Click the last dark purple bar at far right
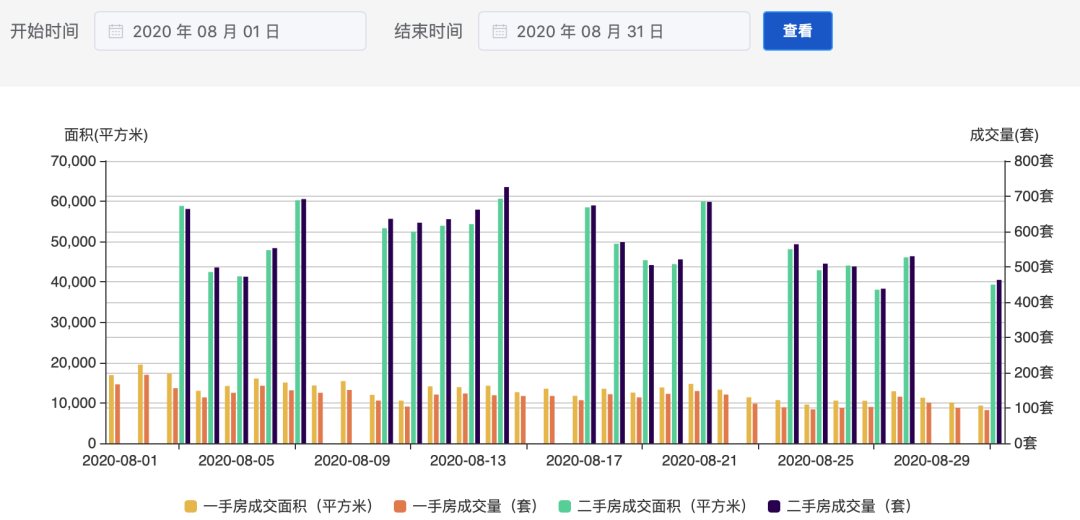Screen dimensions: 1080x520 (x=998, y=361)
